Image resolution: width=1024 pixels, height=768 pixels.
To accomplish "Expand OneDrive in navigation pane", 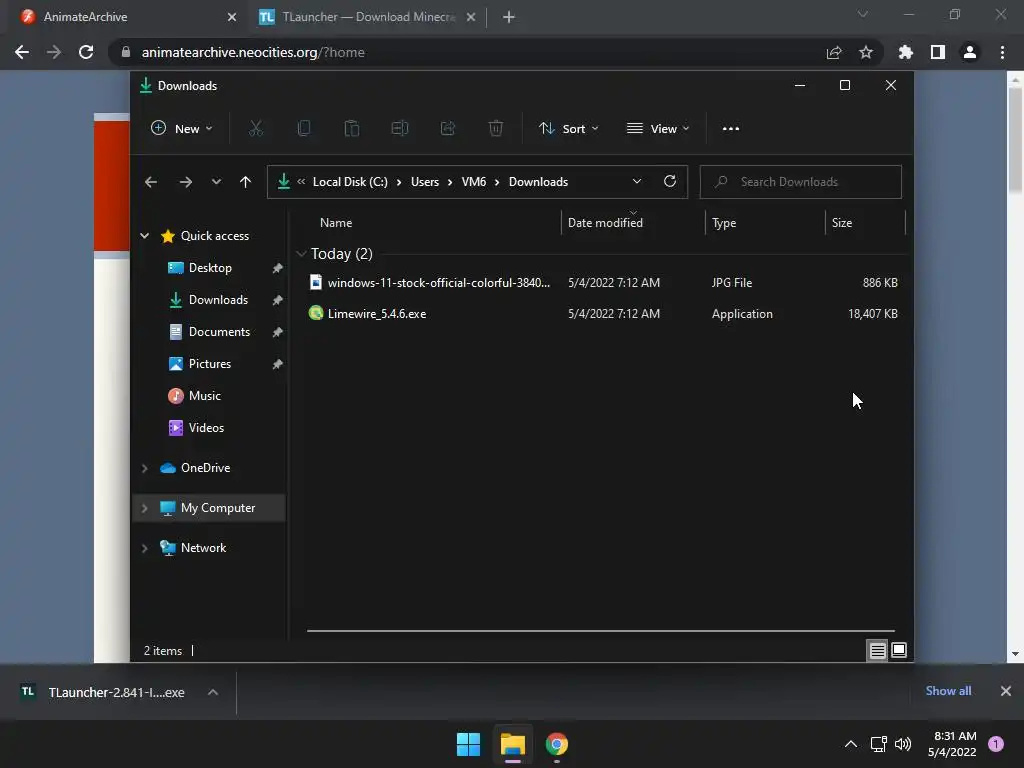I will (144, 468).
